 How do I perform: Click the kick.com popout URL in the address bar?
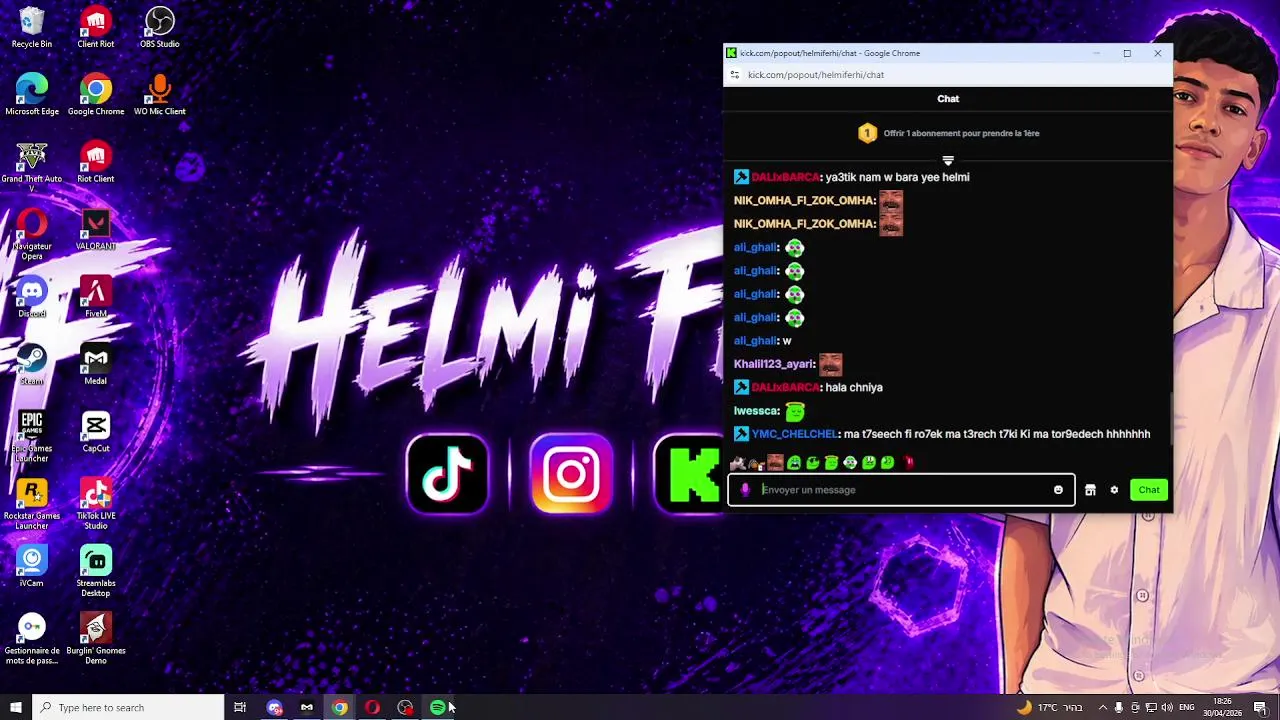point(816,75)
